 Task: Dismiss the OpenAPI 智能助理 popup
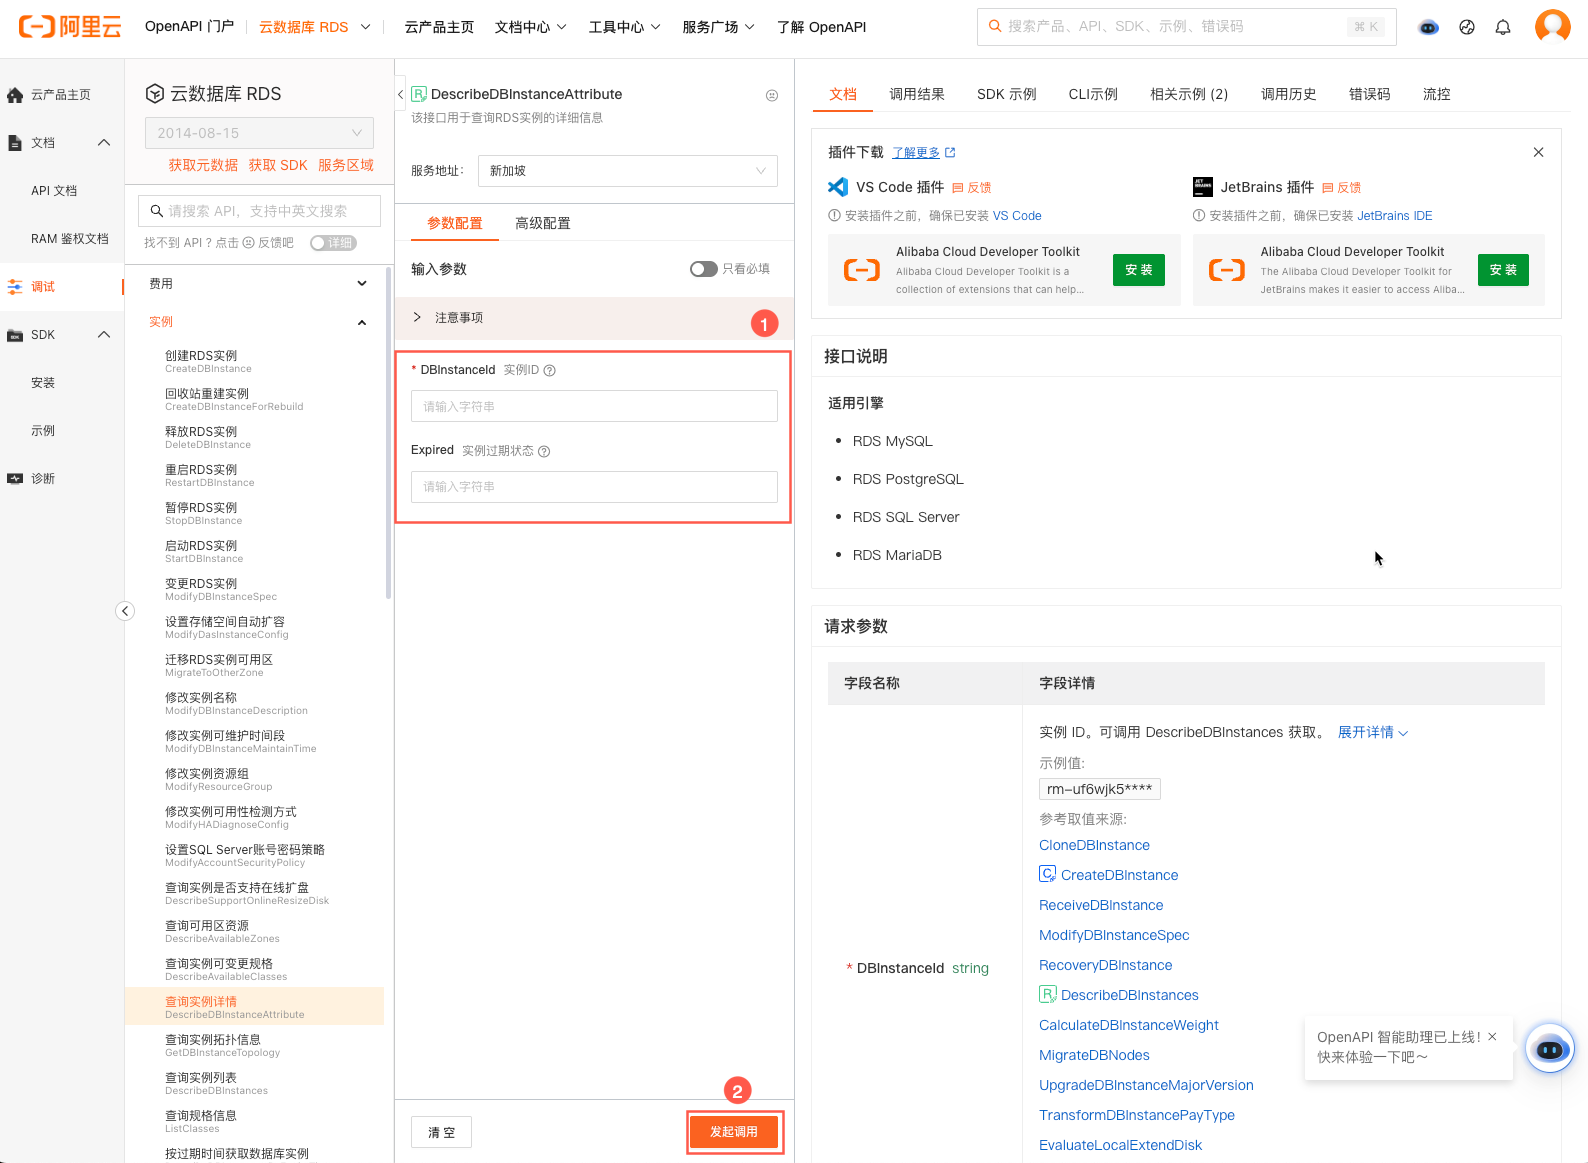(1492, 1037)
